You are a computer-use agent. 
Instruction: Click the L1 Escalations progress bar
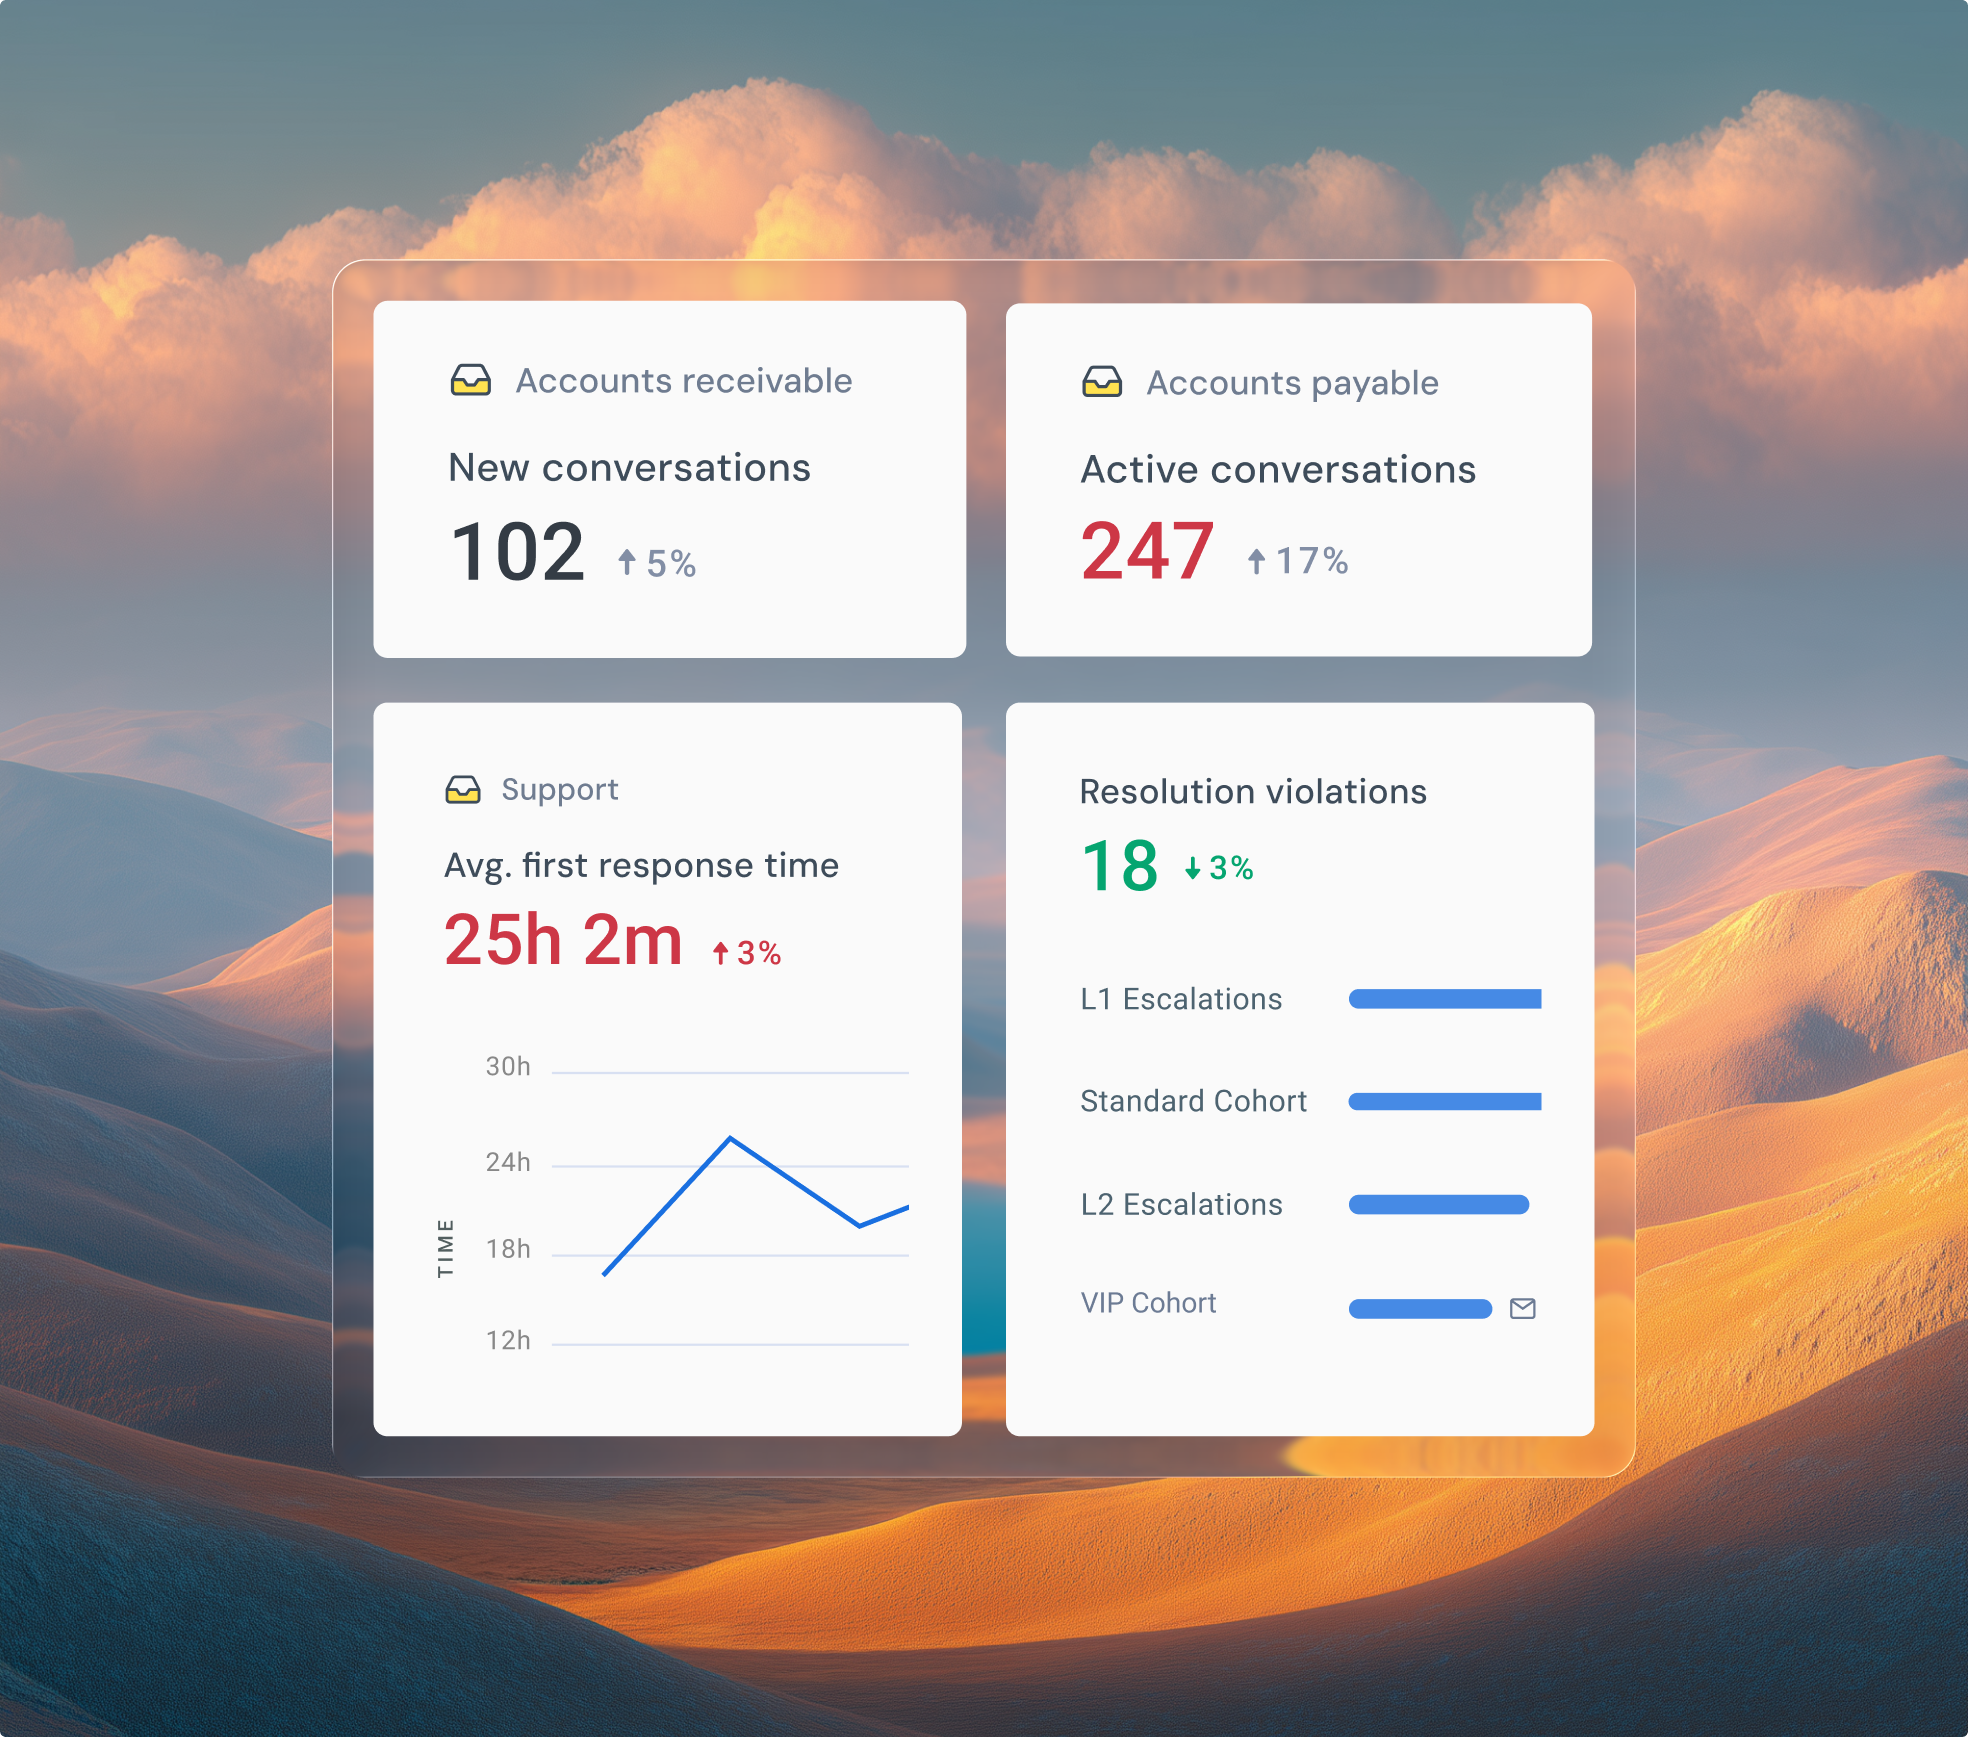point(1444,999)
